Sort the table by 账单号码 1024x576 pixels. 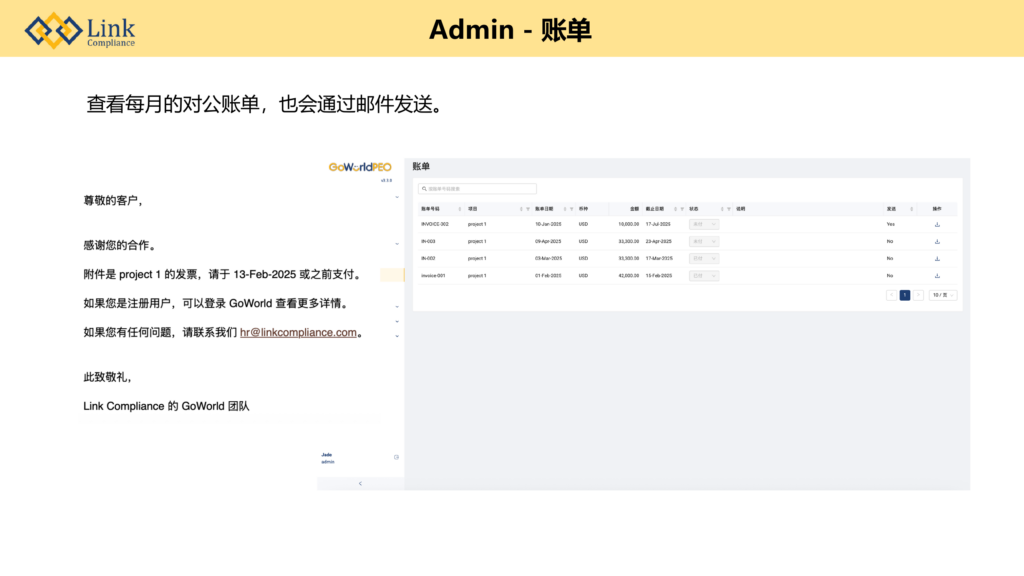[x=459, y=209]
